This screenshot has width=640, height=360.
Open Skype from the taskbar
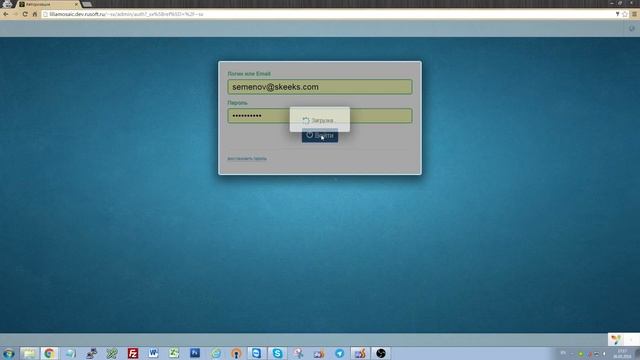click(278, 353)
